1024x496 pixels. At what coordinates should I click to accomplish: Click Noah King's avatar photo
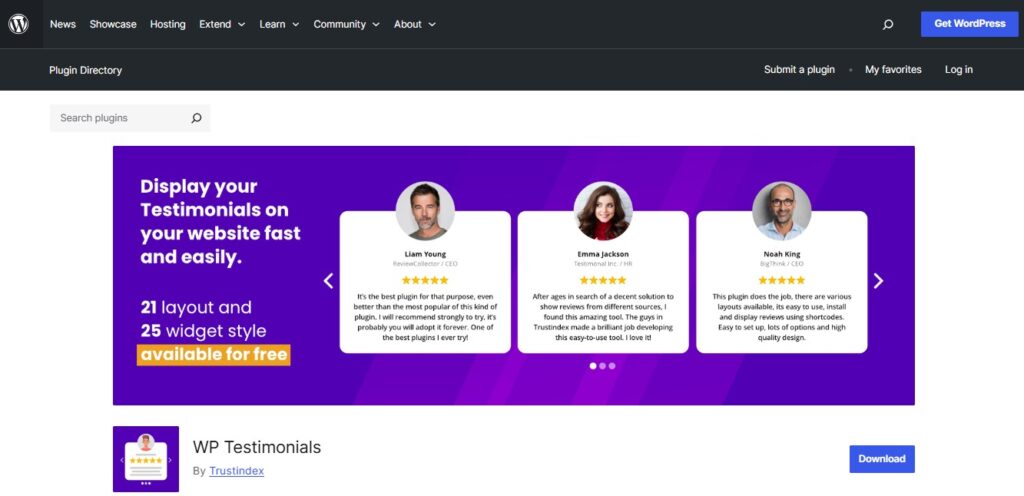click(782, 211)
